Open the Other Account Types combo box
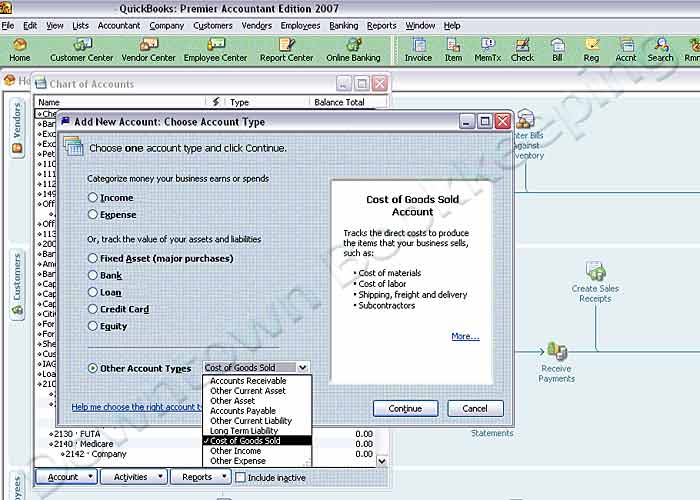 (x=256, y=367)
